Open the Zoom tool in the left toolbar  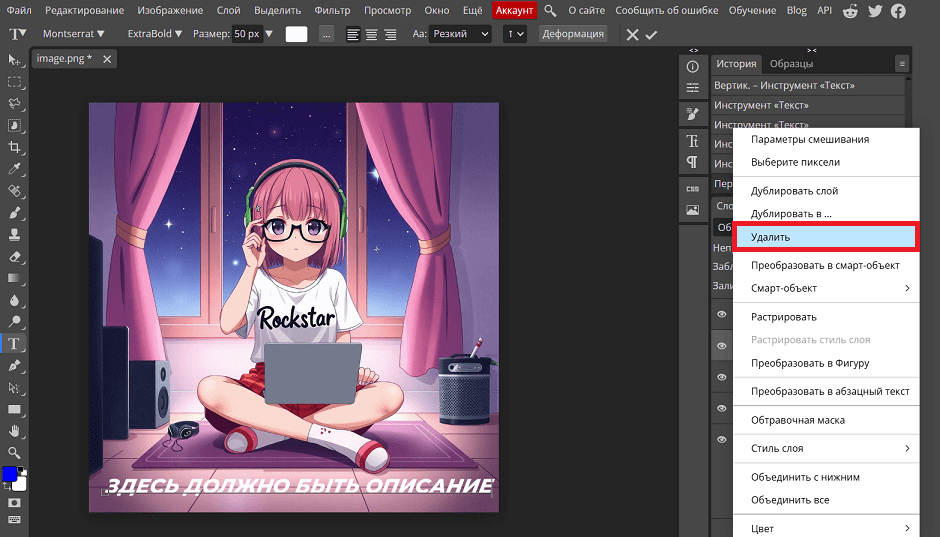point(15,453)
